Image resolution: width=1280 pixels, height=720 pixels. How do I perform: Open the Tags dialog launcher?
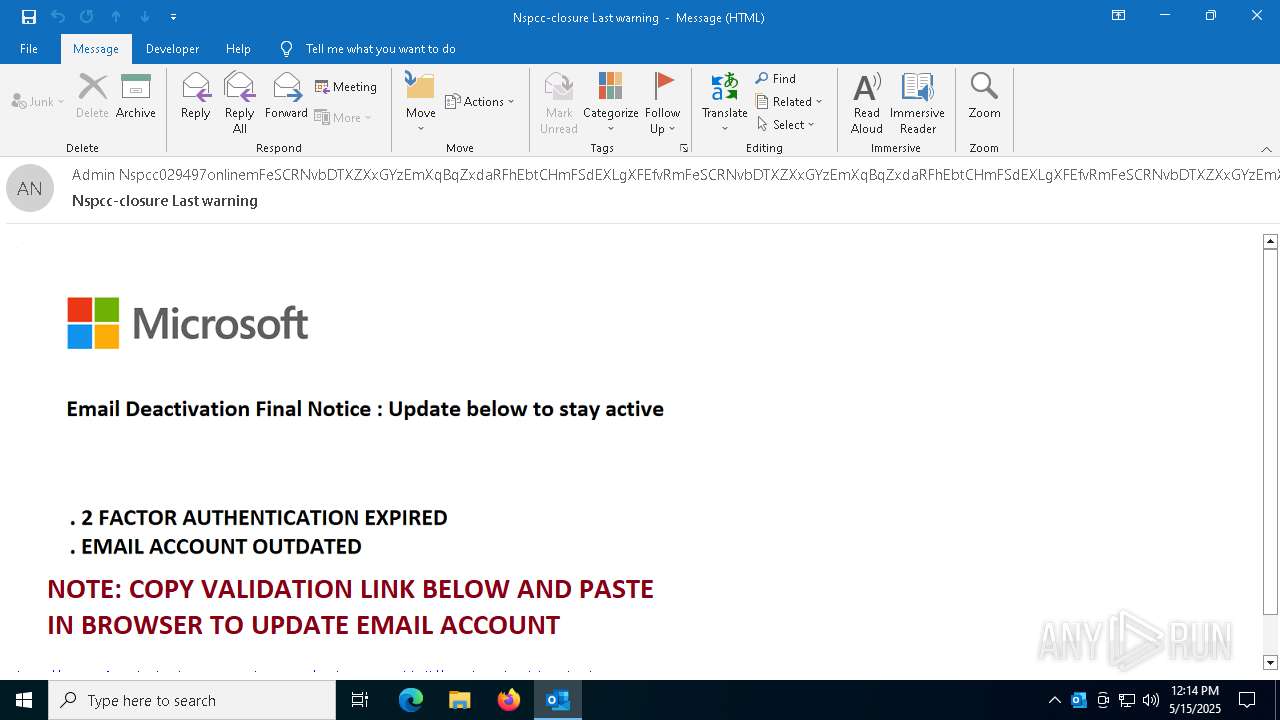(x=684, y=148)
